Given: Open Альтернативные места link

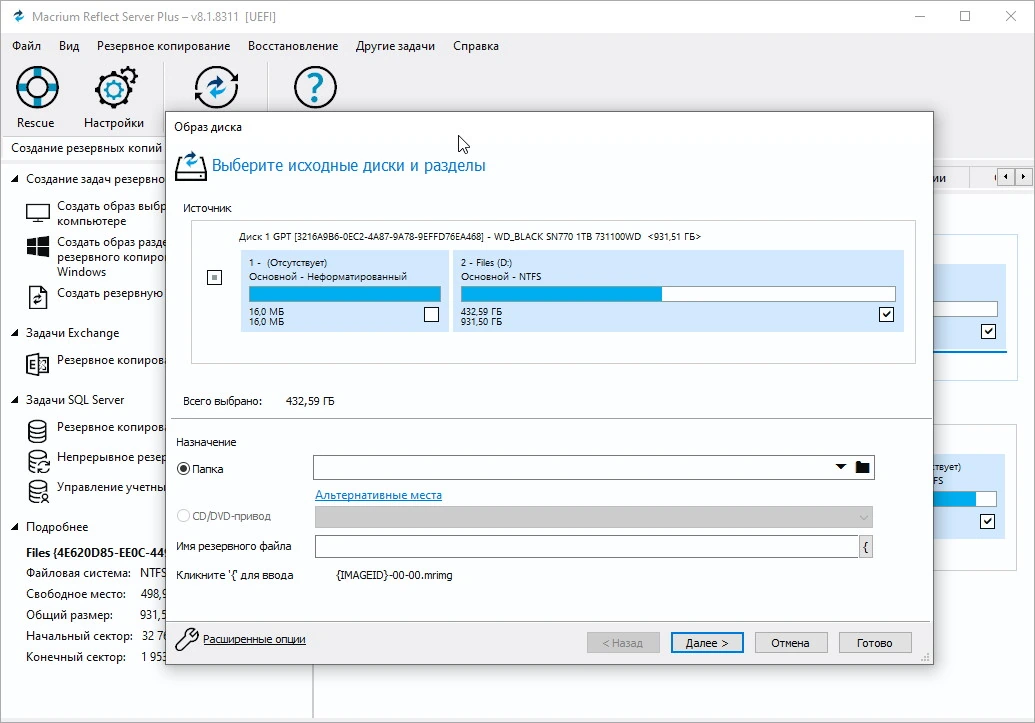Looking at the screenshot, I should 378,495.
